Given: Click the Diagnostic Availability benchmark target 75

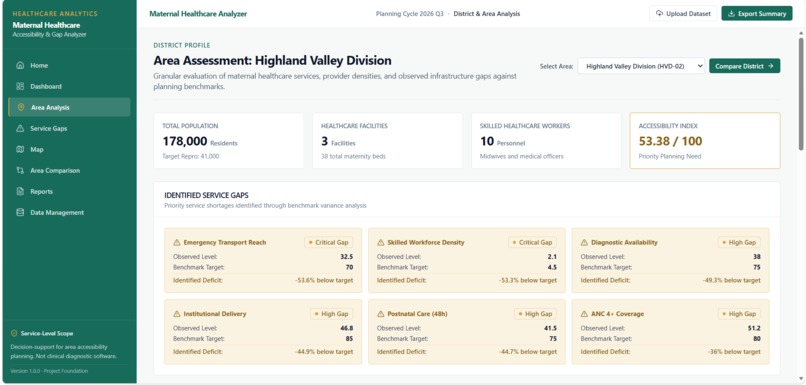Looking at the screenshot, I should tap(757, 267).
